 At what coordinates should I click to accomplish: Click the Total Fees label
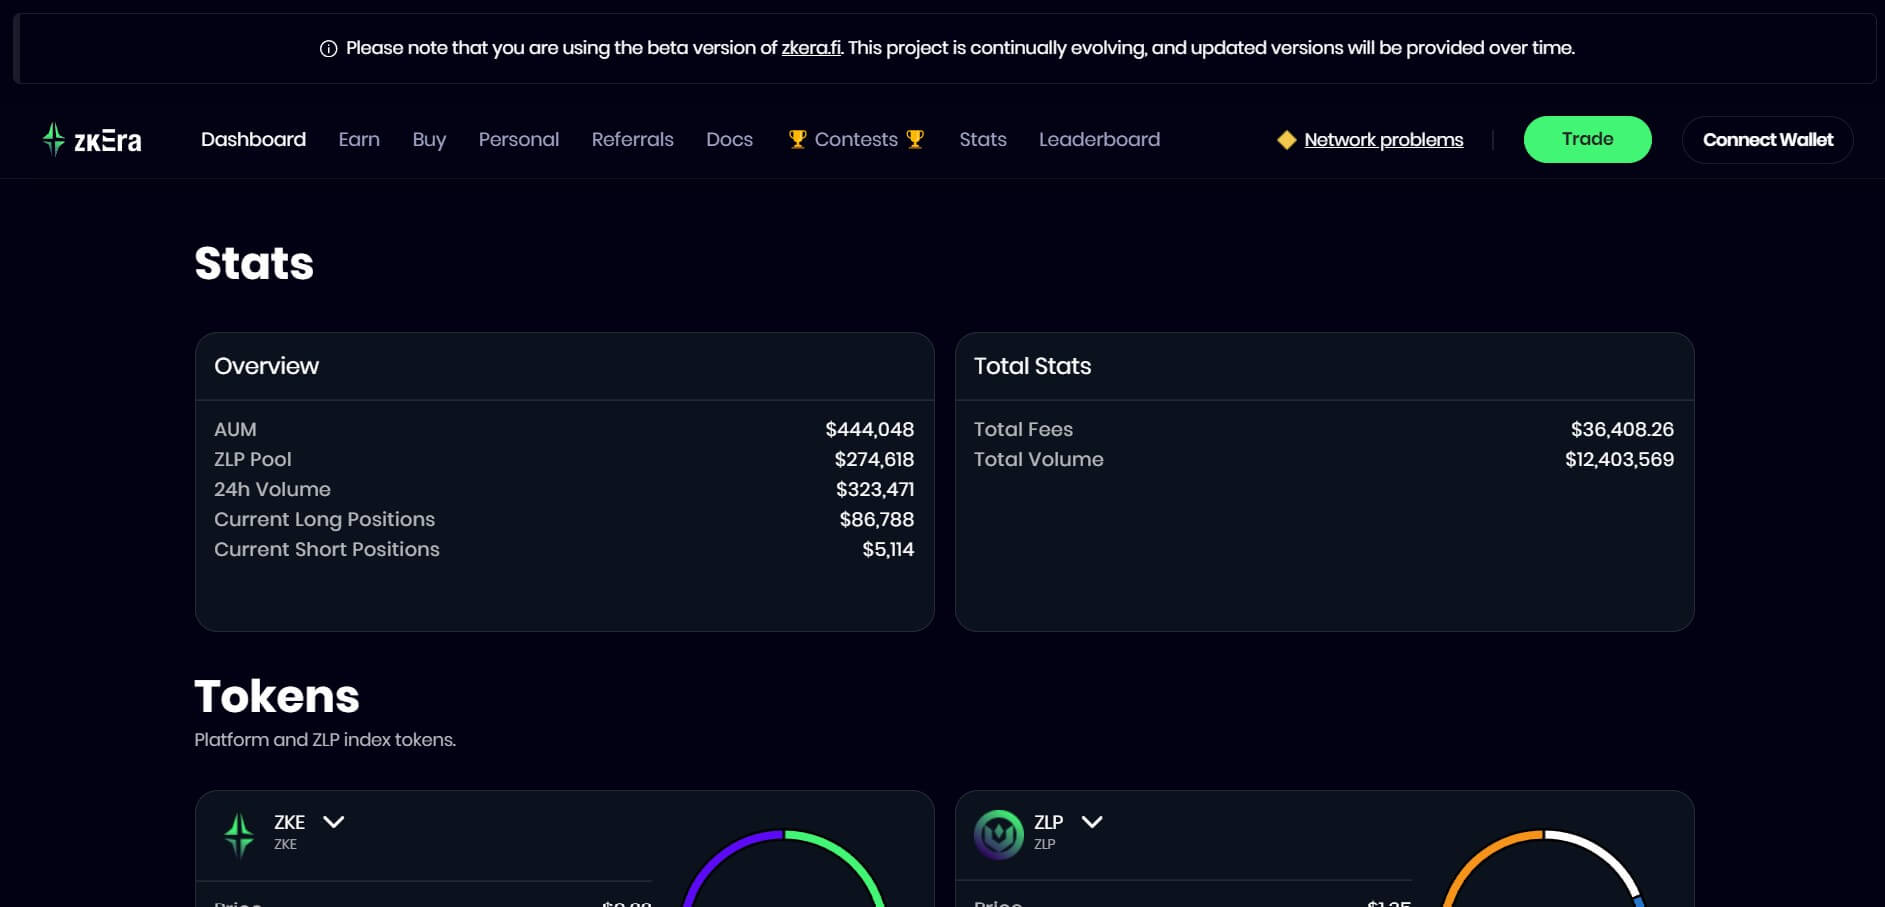(x=1023, y=429)
